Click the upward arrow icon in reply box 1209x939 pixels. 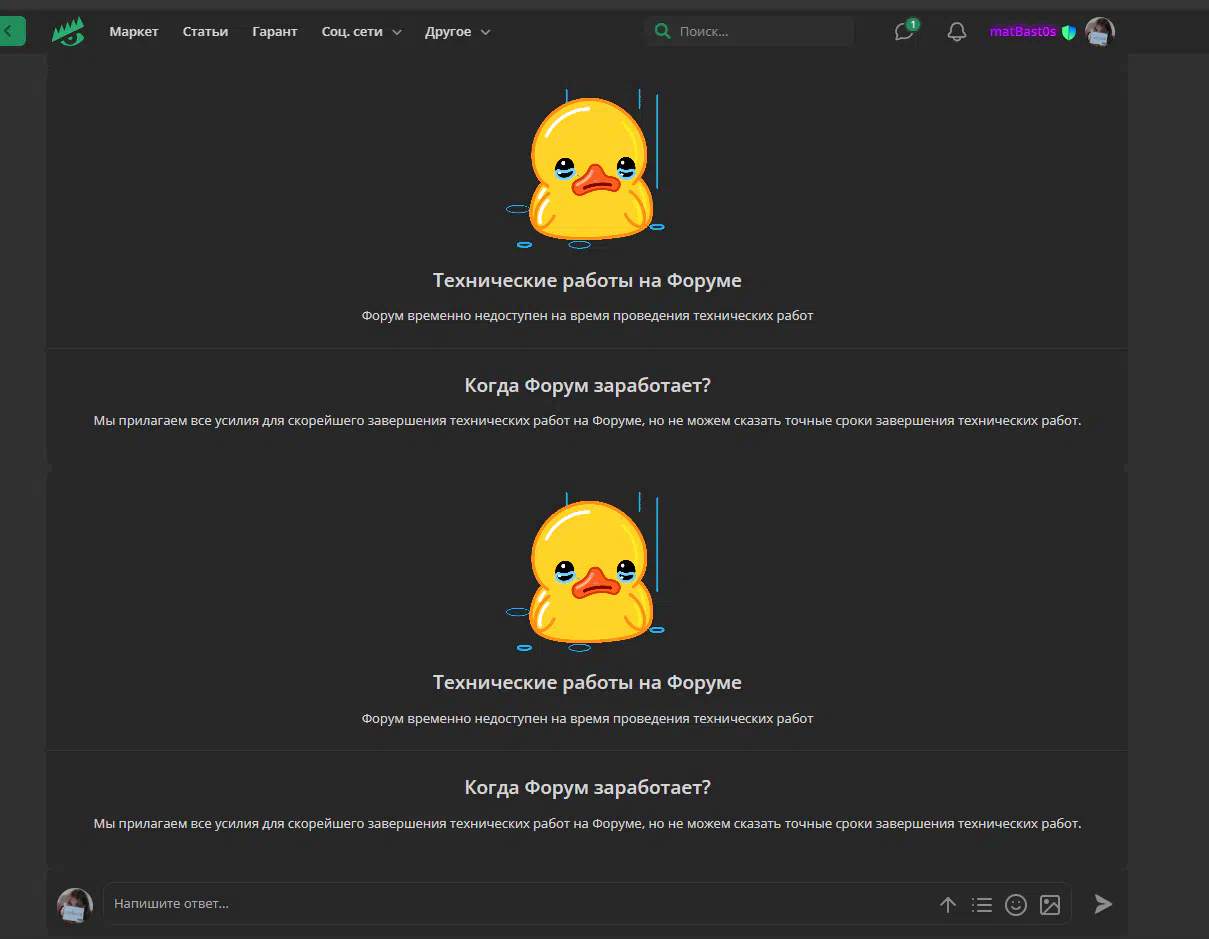coord(948,905)
